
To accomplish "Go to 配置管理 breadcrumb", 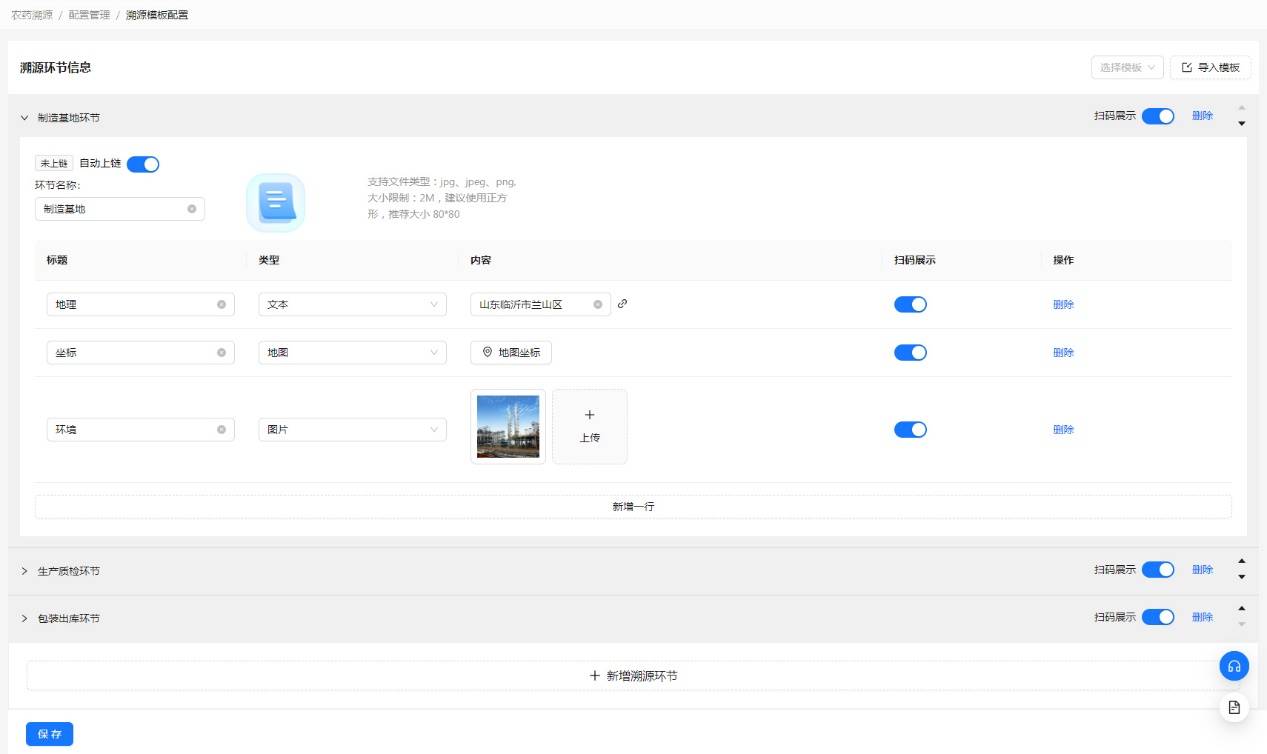I will click(x=90, y=15).
